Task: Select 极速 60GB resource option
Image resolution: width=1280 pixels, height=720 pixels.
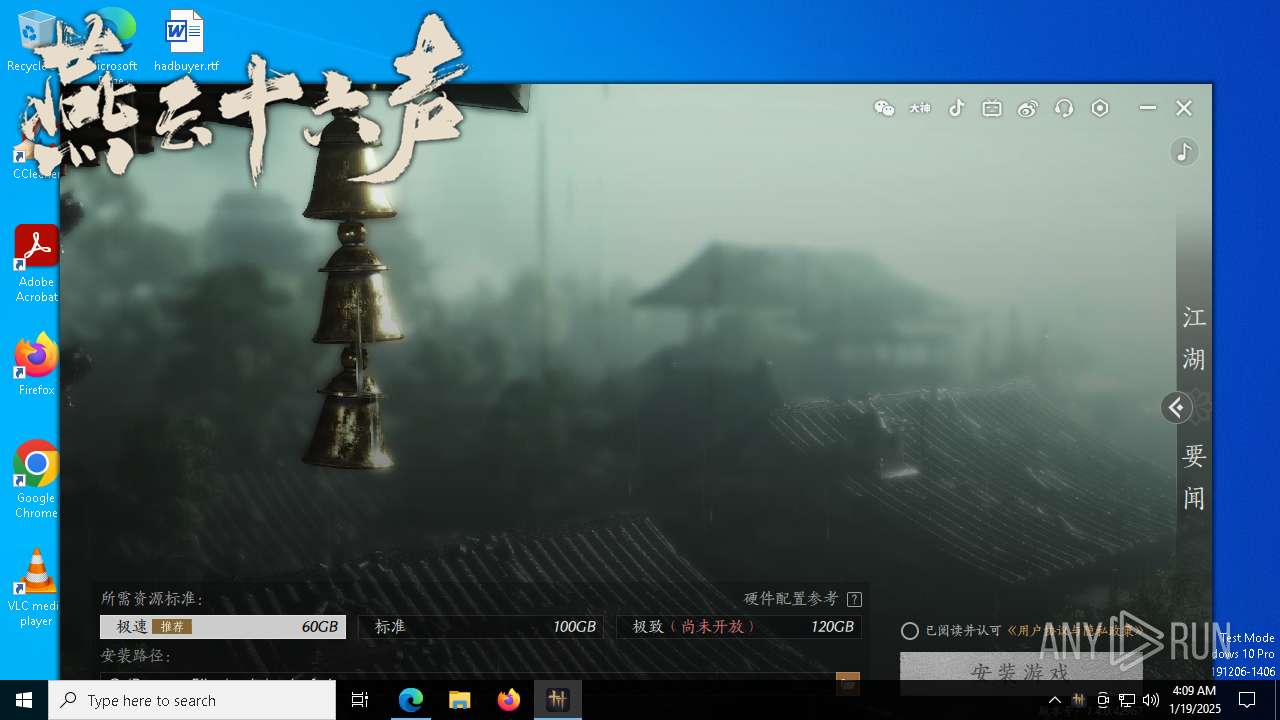Action: pos(223,627)
